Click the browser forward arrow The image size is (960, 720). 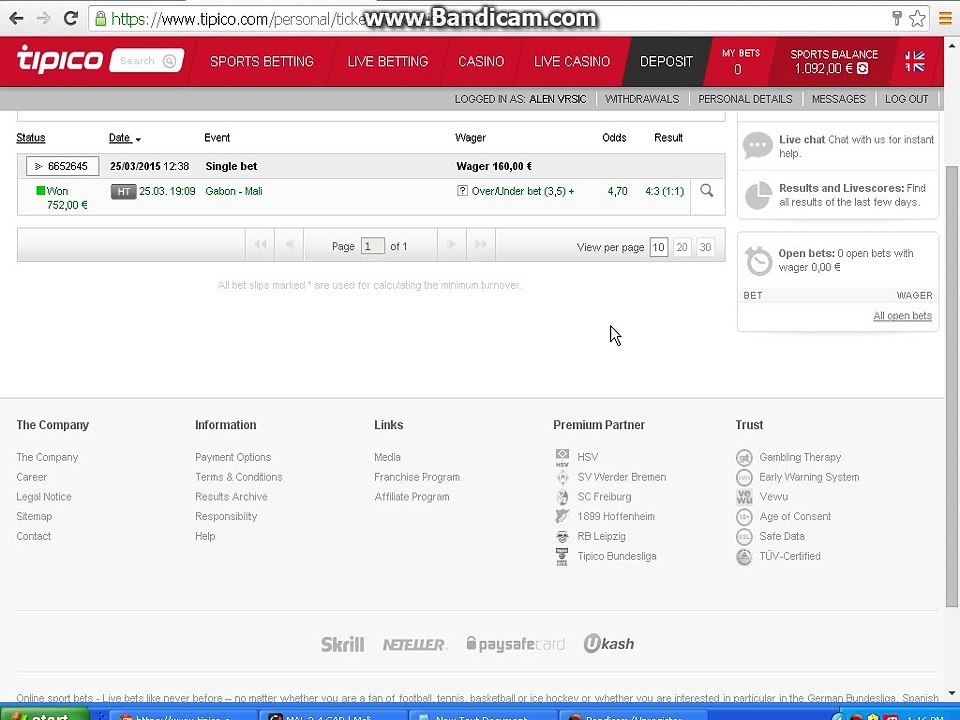43,18
